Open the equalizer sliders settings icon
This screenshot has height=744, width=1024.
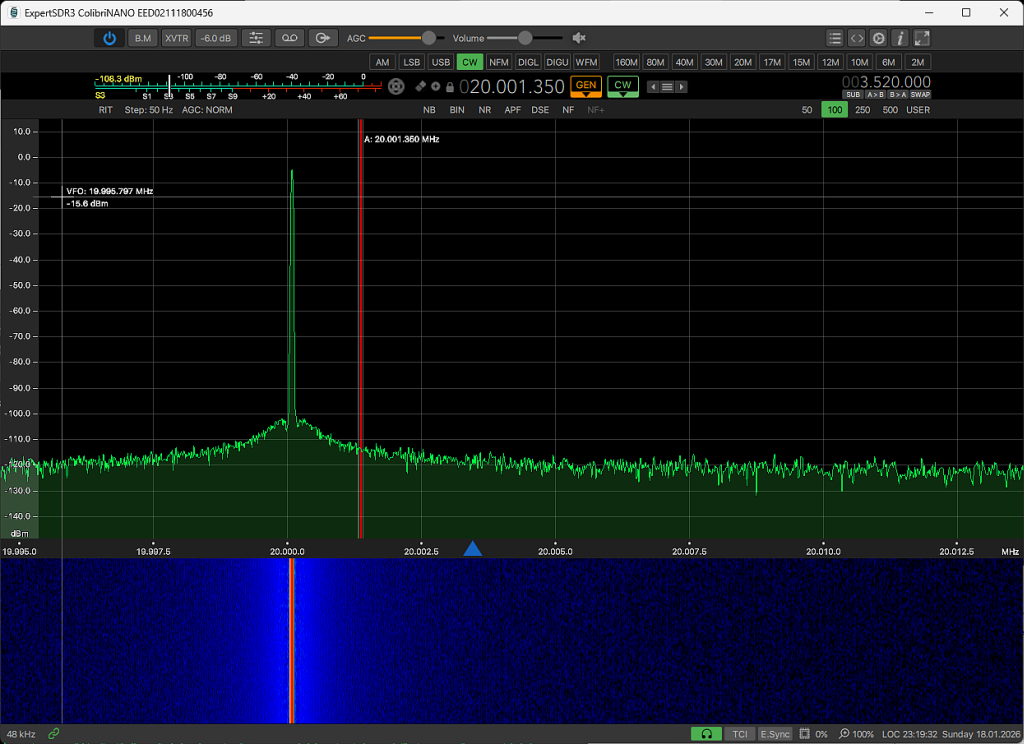pos(256,38)
